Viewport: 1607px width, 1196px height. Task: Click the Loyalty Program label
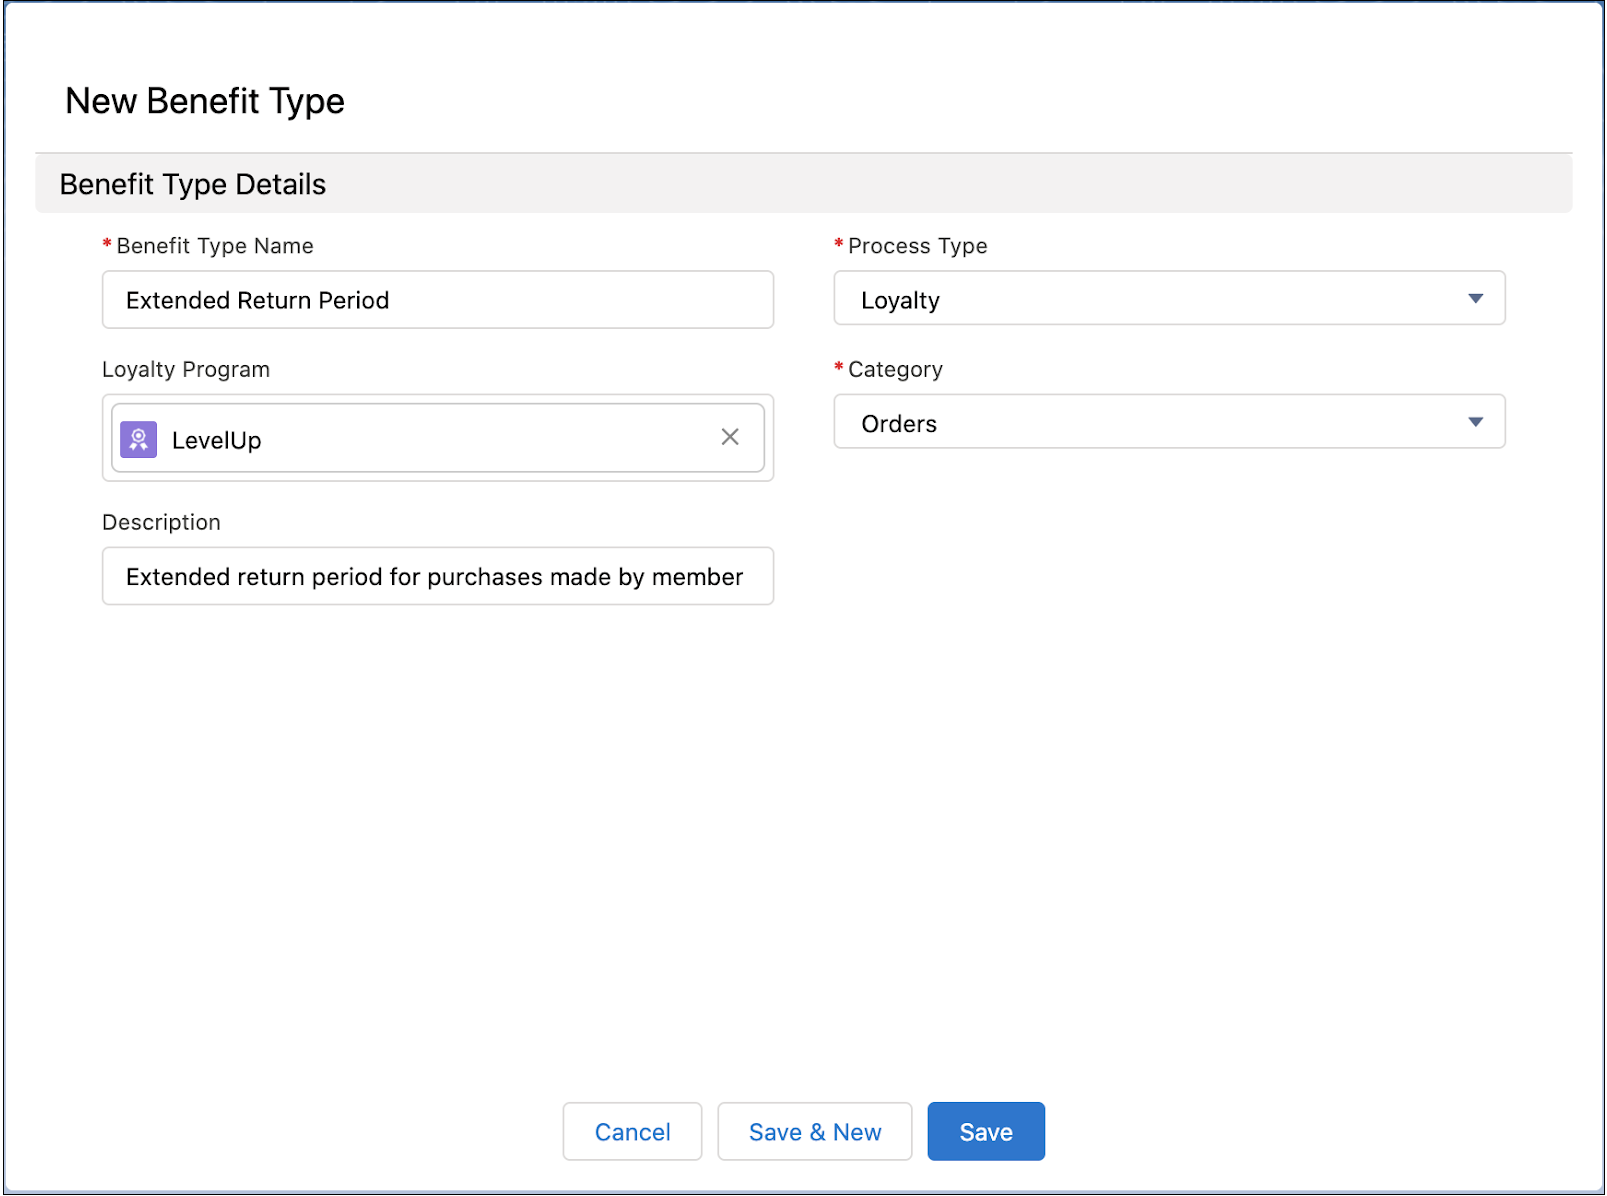[x=186, y=370]
